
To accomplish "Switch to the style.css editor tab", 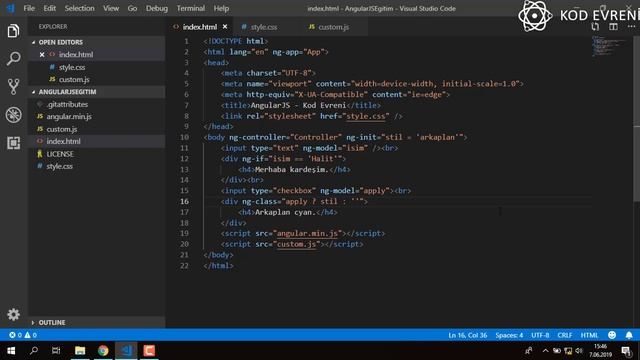I will pyautogui.click(x=264, y=27).
